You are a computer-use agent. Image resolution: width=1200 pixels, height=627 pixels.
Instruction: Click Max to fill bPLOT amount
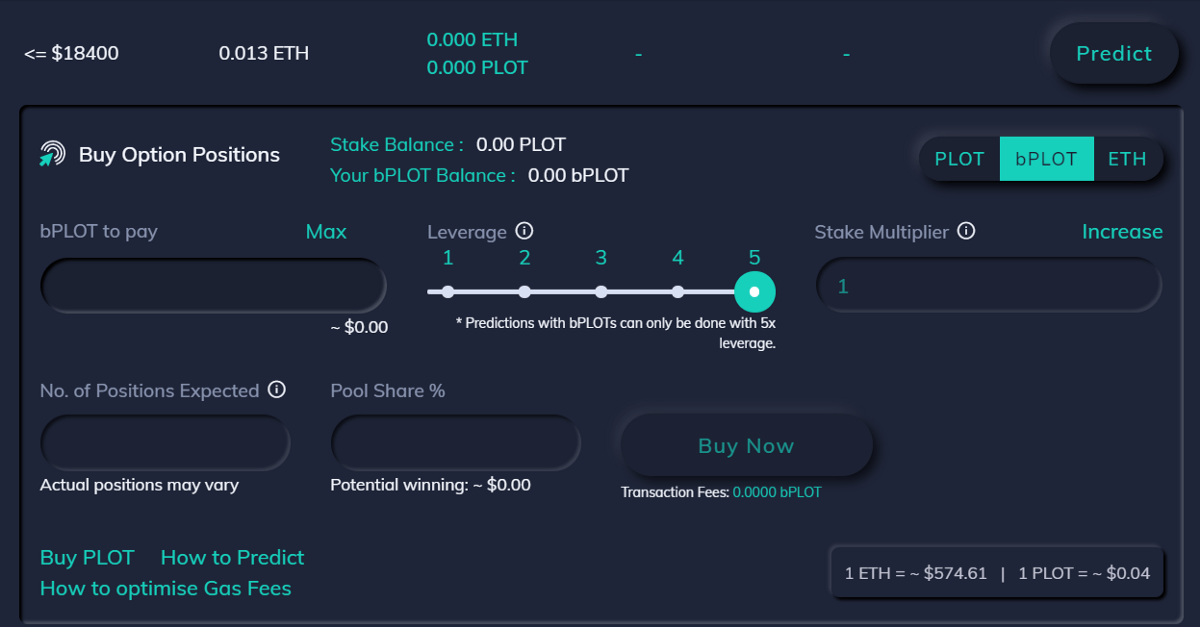[326, 232]
